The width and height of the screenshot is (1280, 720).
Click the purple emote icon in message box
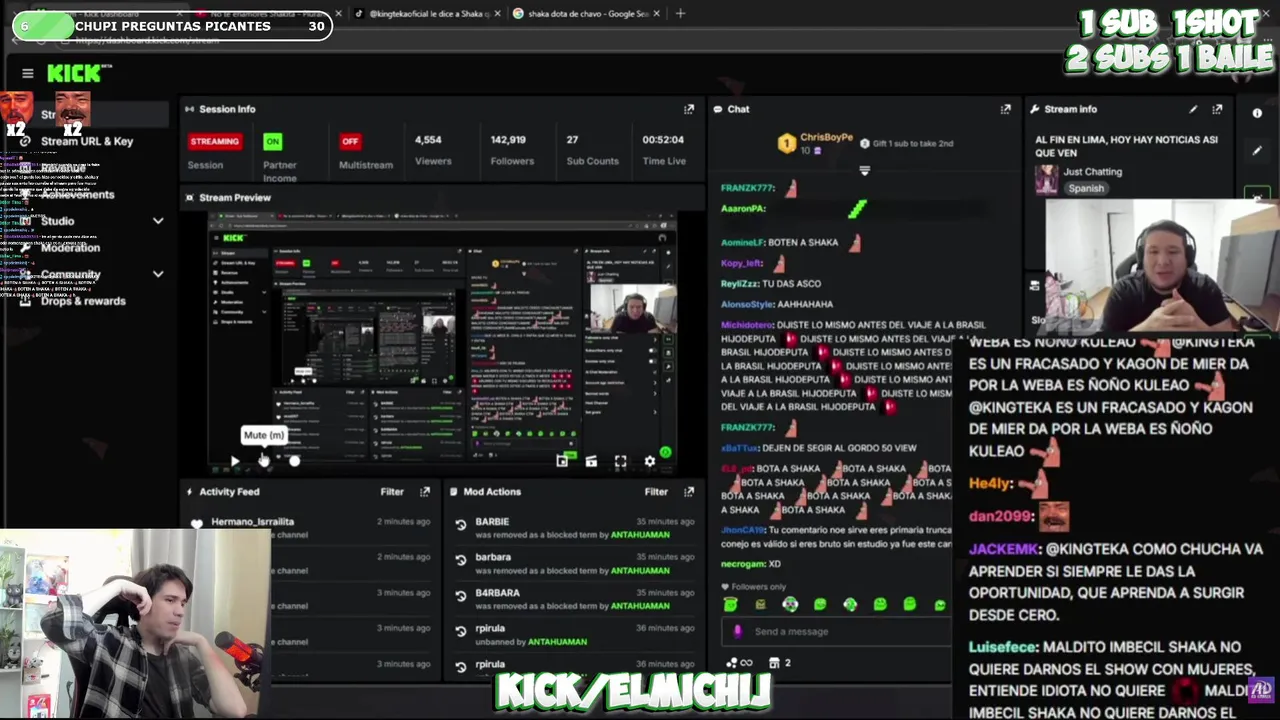(738, 631)
